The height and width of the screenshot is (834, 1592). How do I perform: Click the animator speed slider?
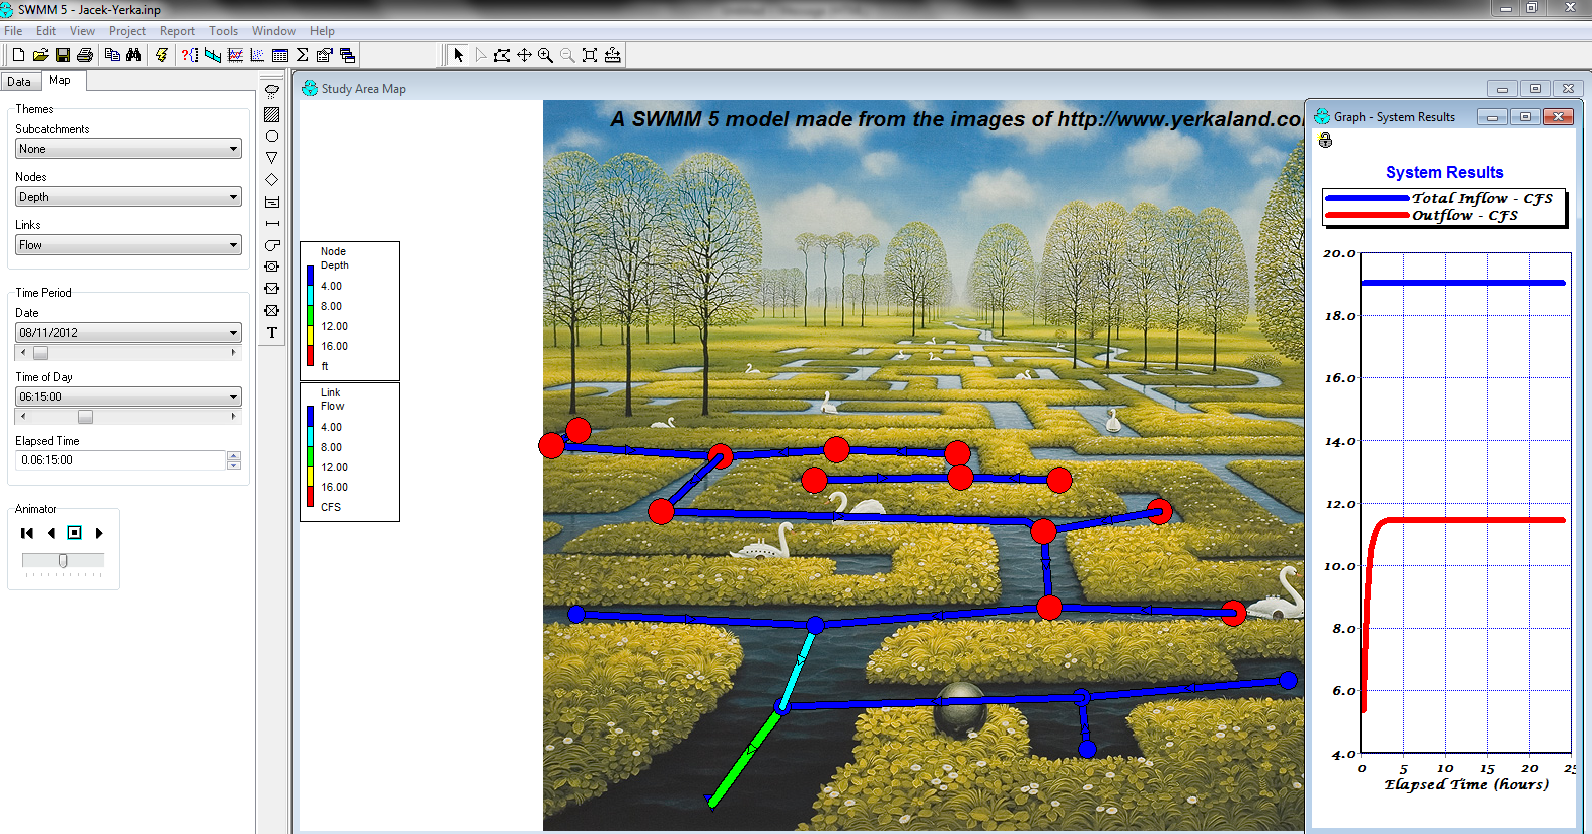[63, 561]
